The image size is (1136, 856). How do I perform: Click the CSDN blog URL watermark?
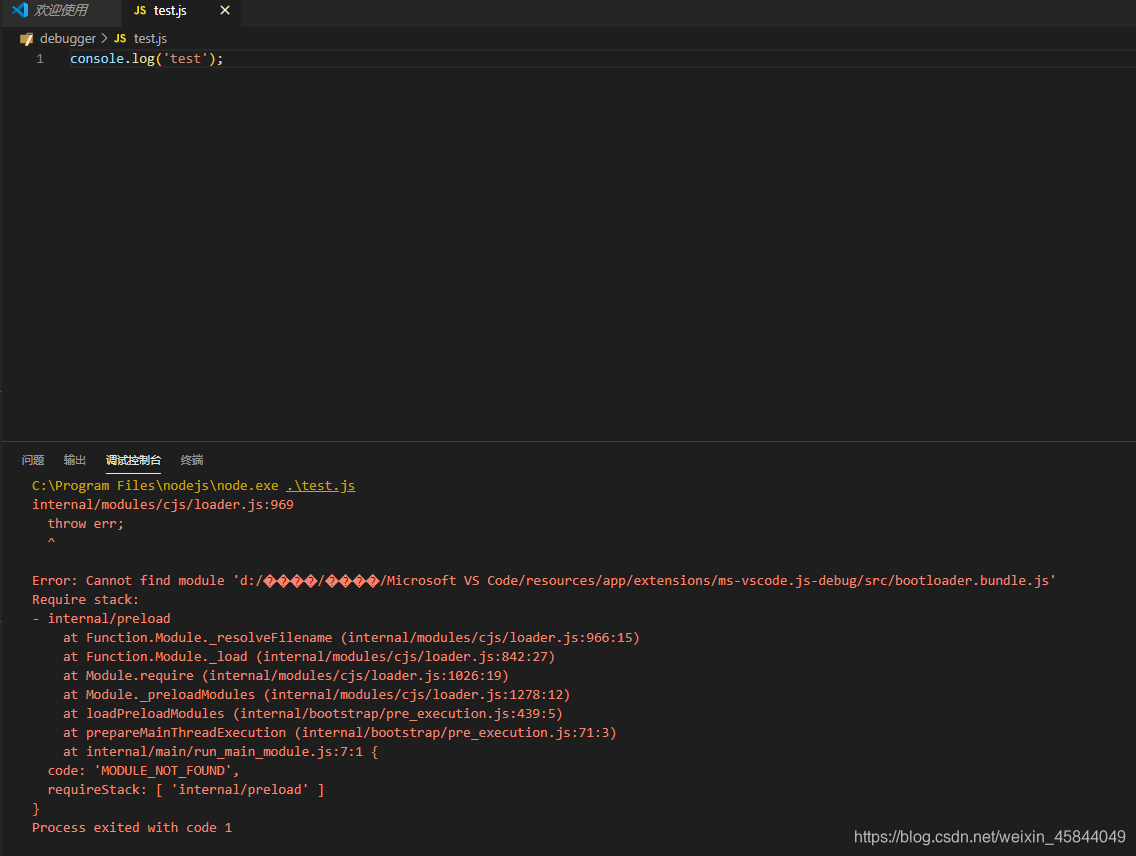[x=988, y=836]
